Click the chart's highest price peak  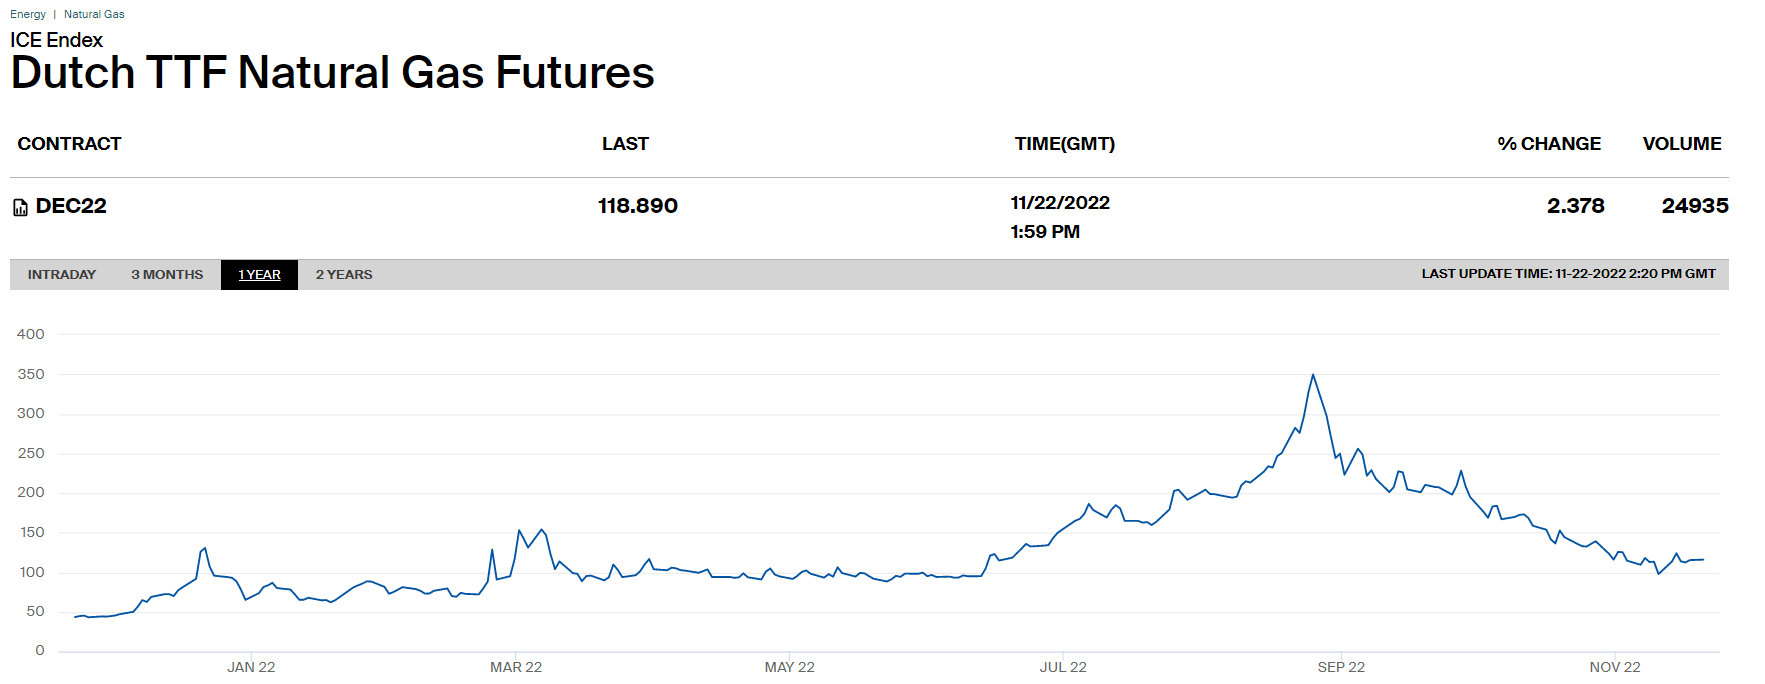(1312, 375)
